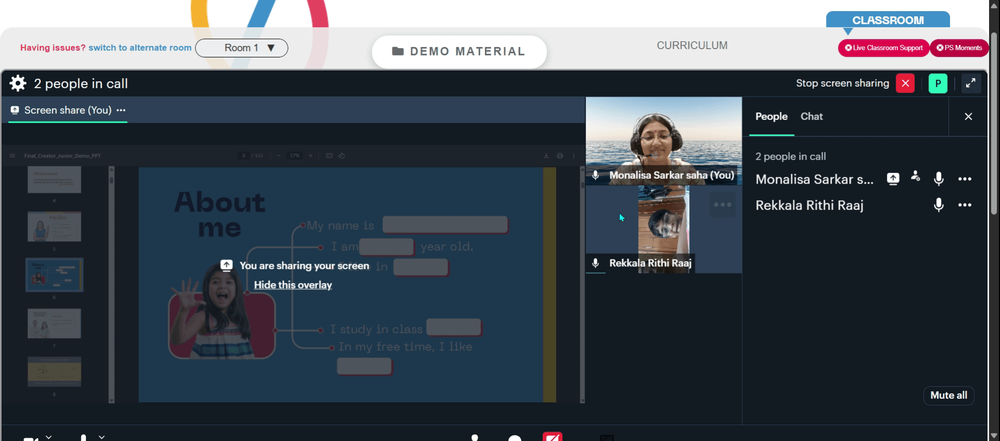Open the Screen share (You) three-dot options
1000x441 pixels.
pyautogui.click(x=121, y=110)
